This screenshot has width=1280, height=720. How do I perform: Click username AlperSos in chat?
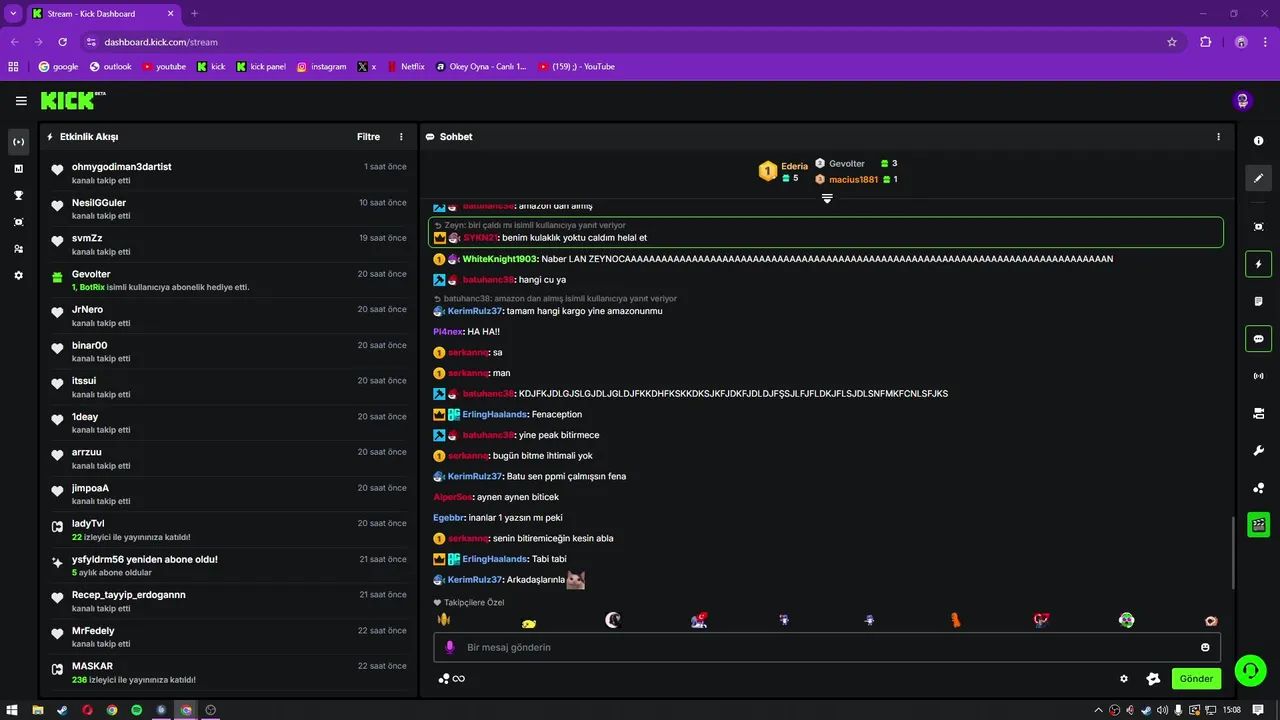coord(452,497)
